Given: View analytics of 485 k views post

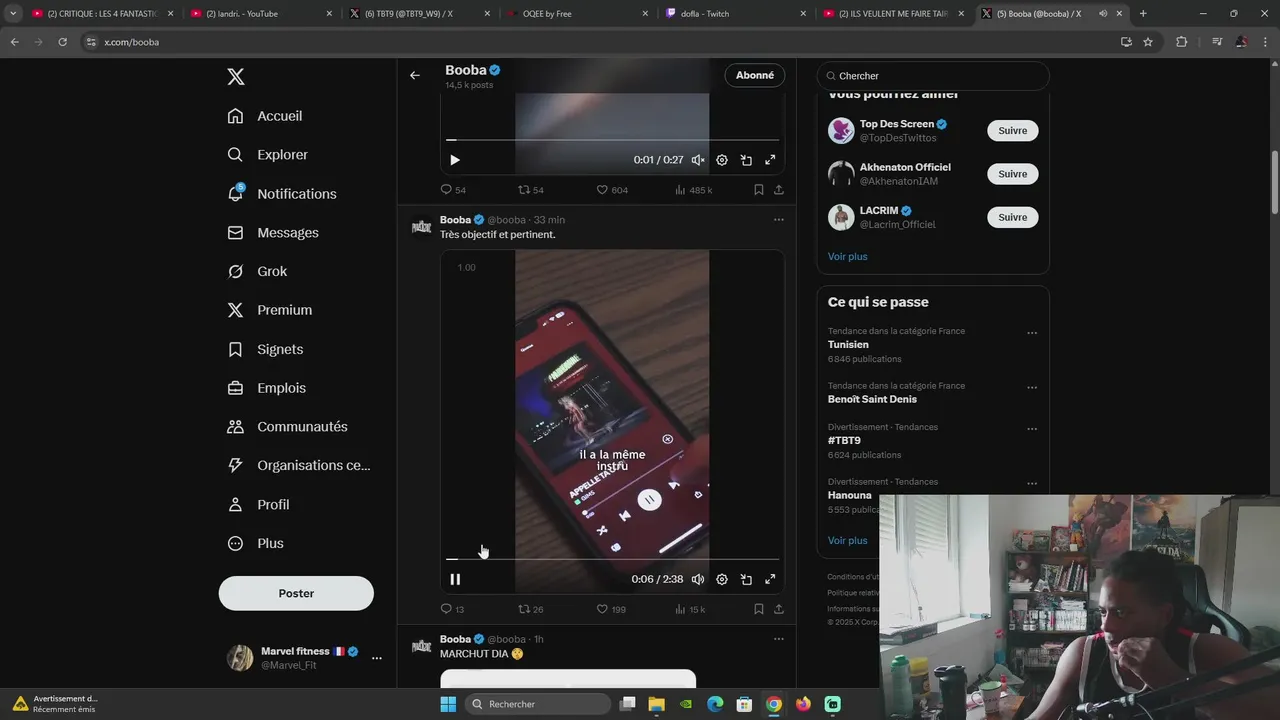Looking at the screenshot, I should [x=693, y=190].
